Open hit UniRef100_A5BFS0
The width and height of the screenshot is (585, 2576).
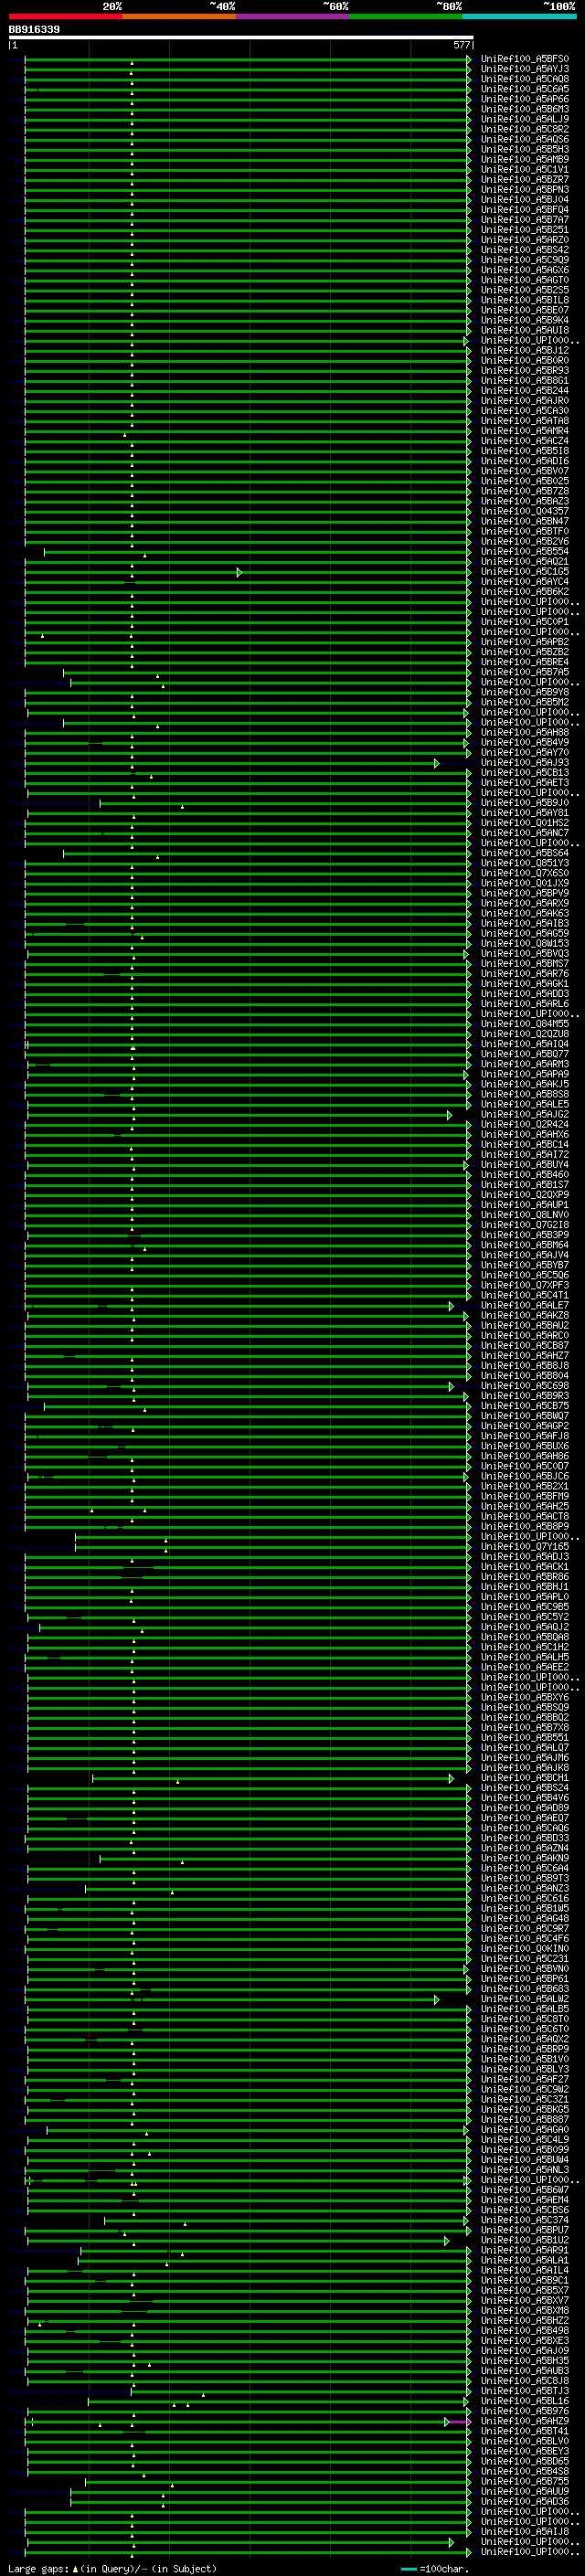pyautogui.click(x=525, y=59)
